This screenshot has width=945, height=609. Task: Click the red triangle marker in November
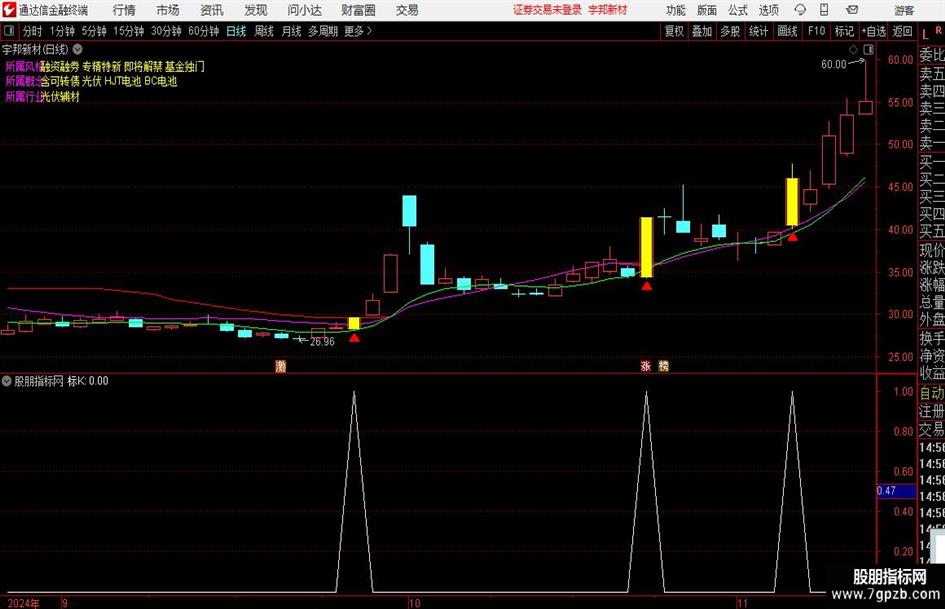tap(793, 237)
